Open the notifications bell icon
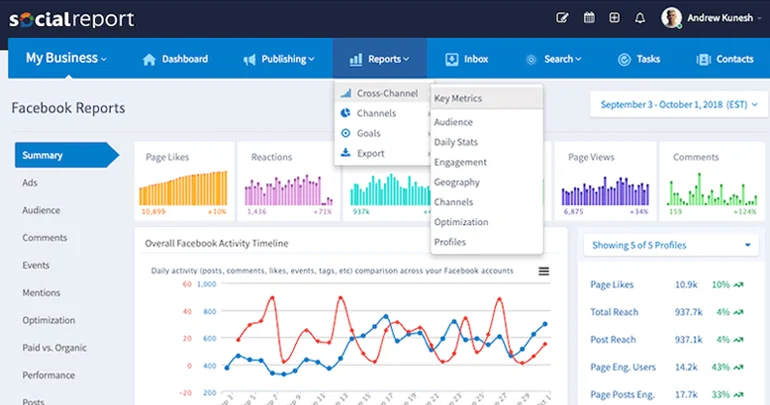770x405 pixels. [640, 18]
